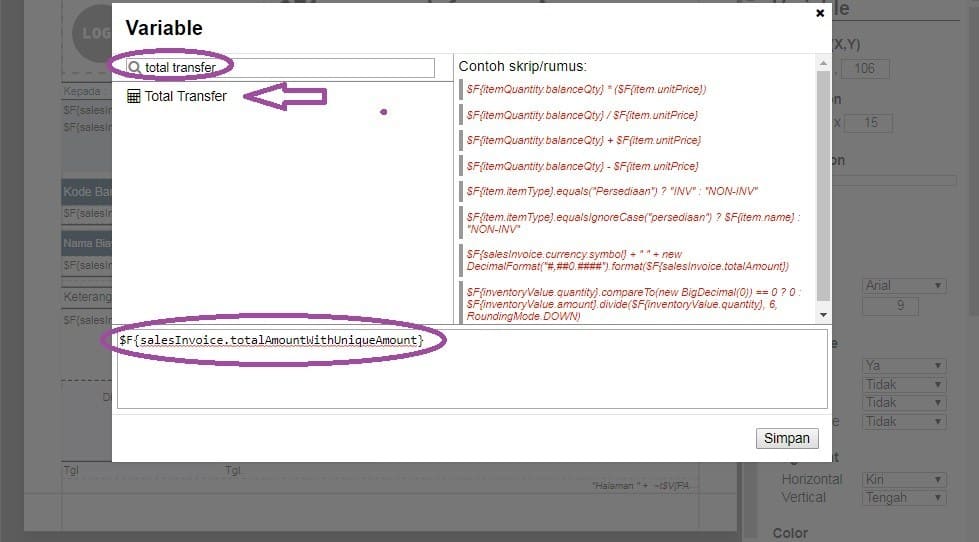This screenshot has height=542, width=979.
Task: Click the table icon beside Total Transfer
Action: coord(133,96)
